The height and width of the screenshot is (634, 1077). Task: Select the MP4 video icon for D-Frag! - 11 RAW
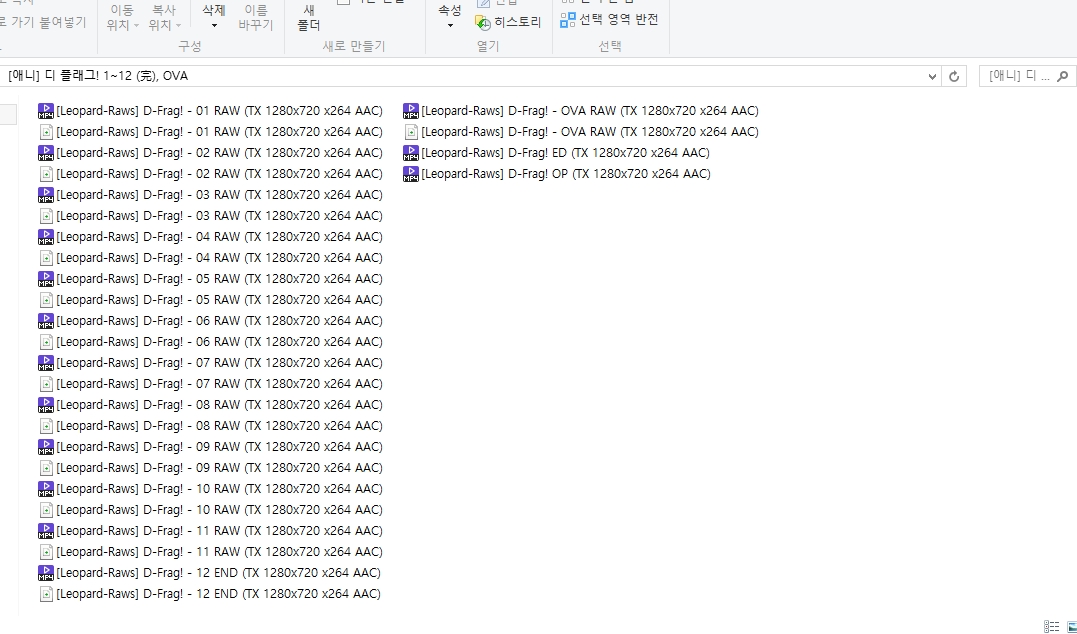point(46,531)
